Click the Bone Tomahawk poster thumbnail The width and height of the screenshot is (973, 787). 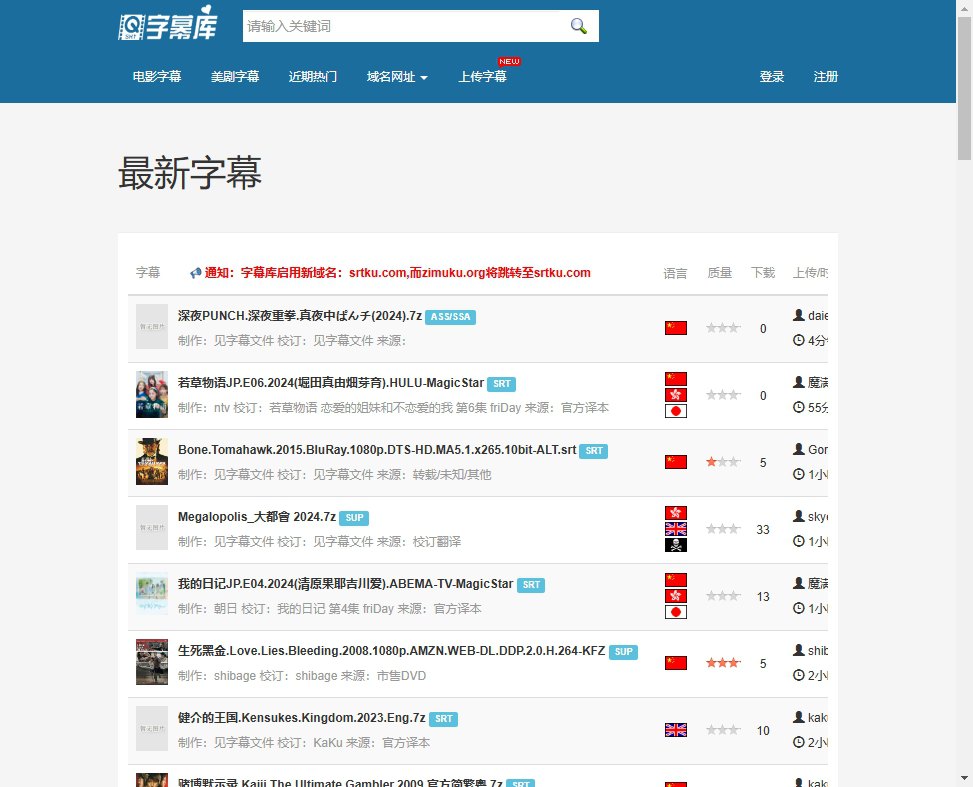152,462
